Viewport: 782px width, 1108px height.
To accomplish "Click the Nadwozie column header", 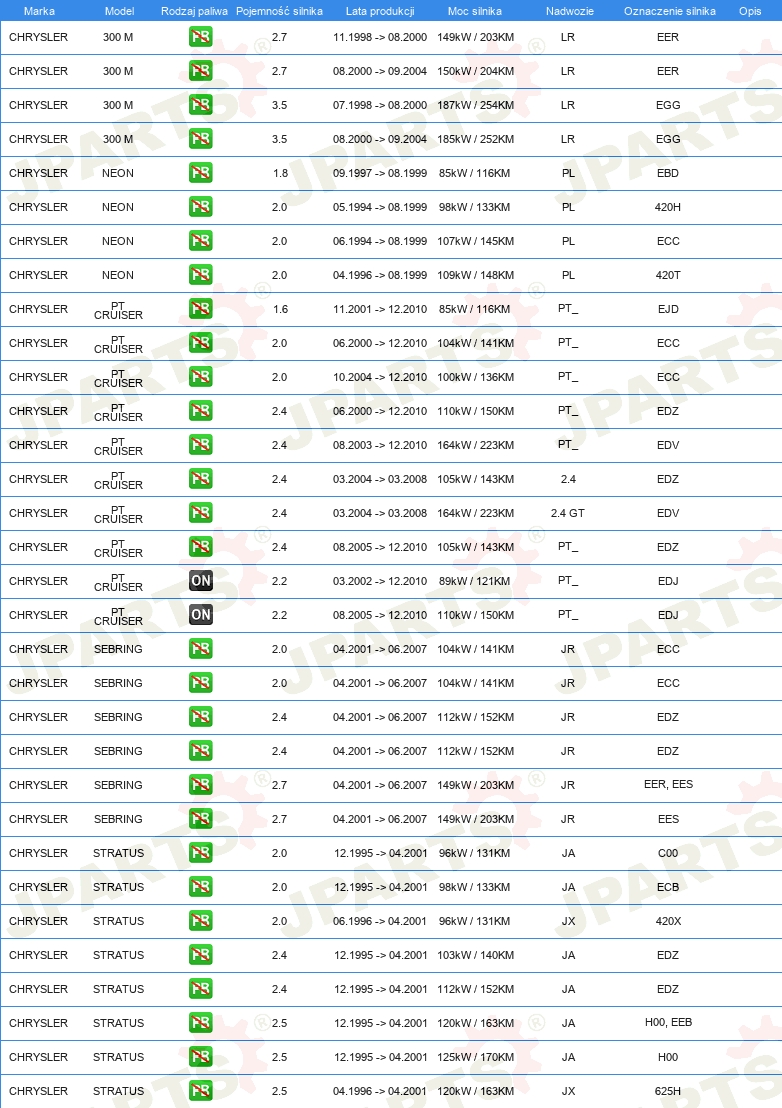I will point(569,11).
